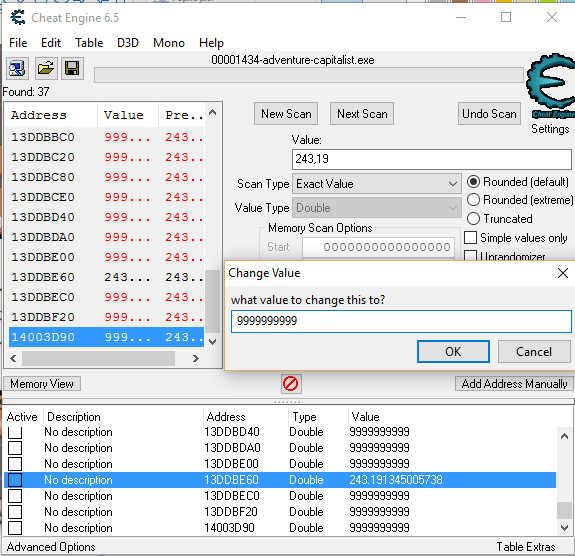The width and height of the screenshot is (575, 556).
Task: Click the red clear address list icon
Action: tap(291, 384)
